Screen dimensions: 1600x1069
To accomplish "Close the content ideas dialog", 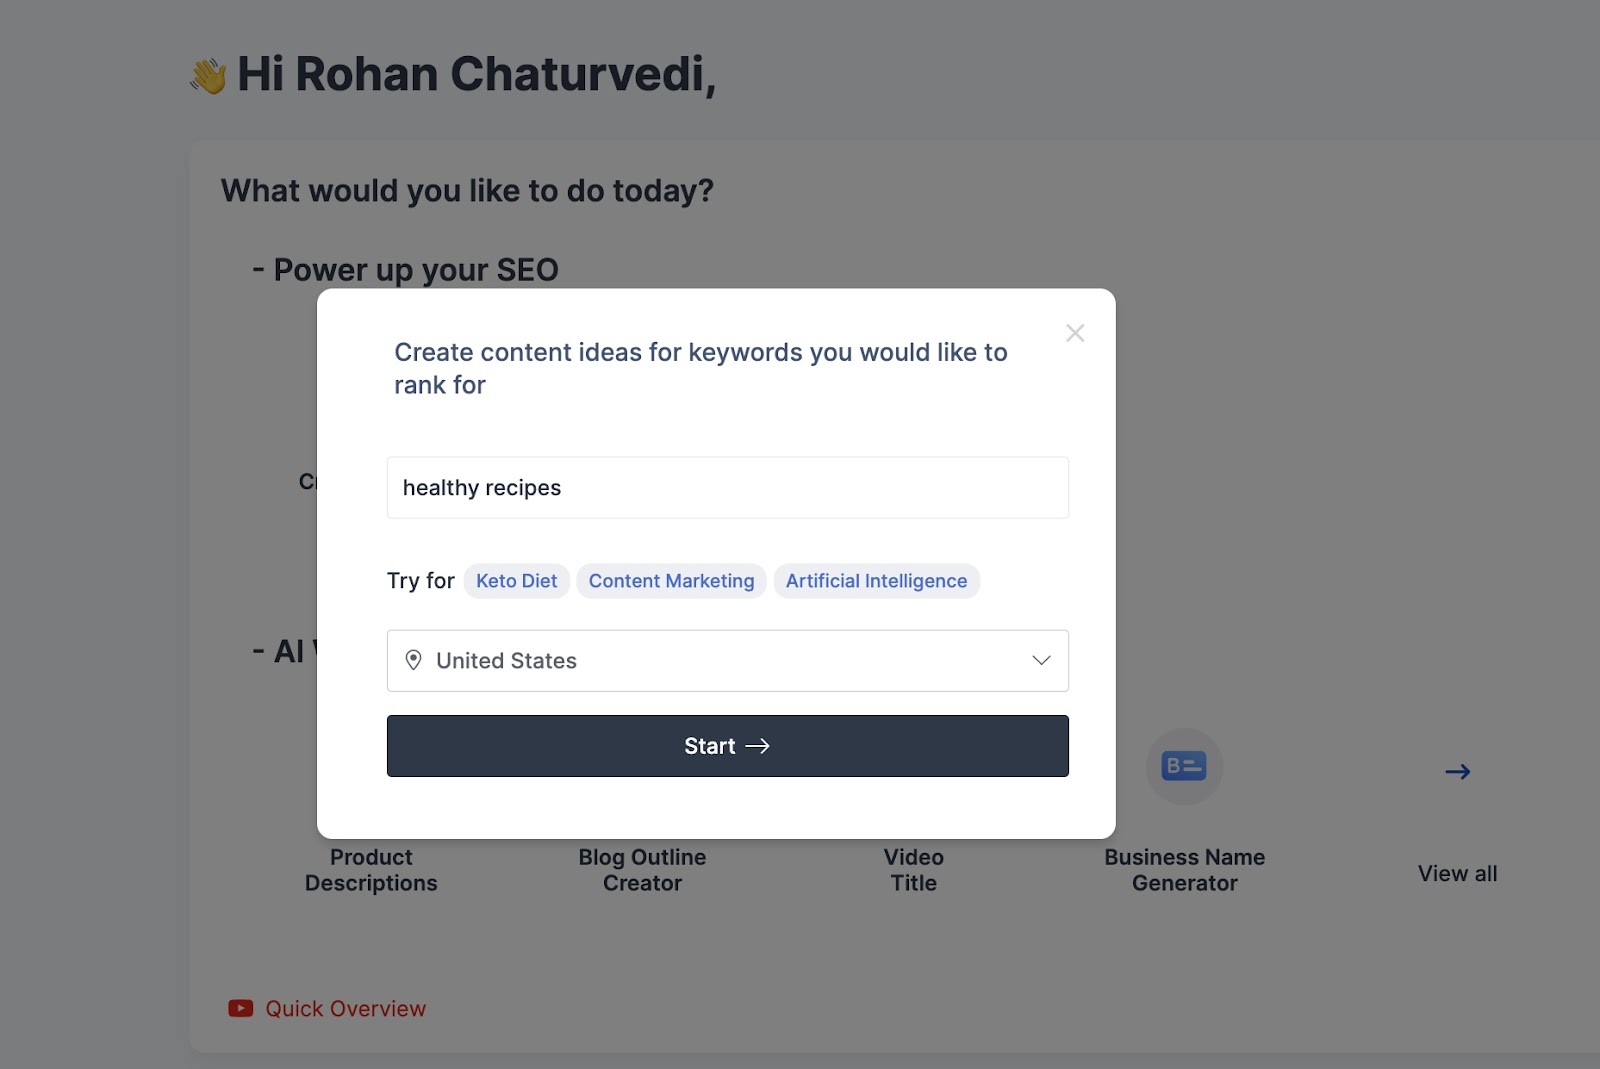I will click(x=1075, y=333).
